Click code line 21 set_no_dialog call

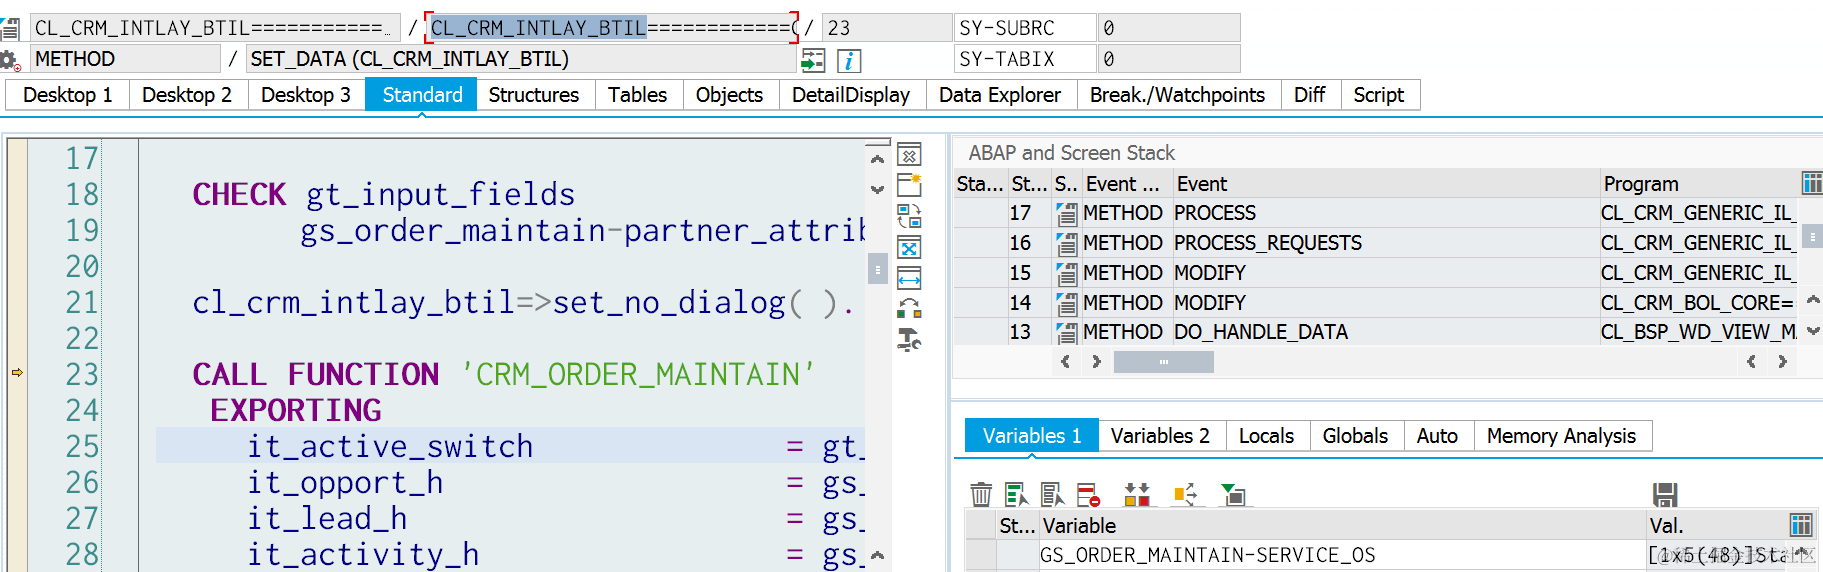[524, 302]
